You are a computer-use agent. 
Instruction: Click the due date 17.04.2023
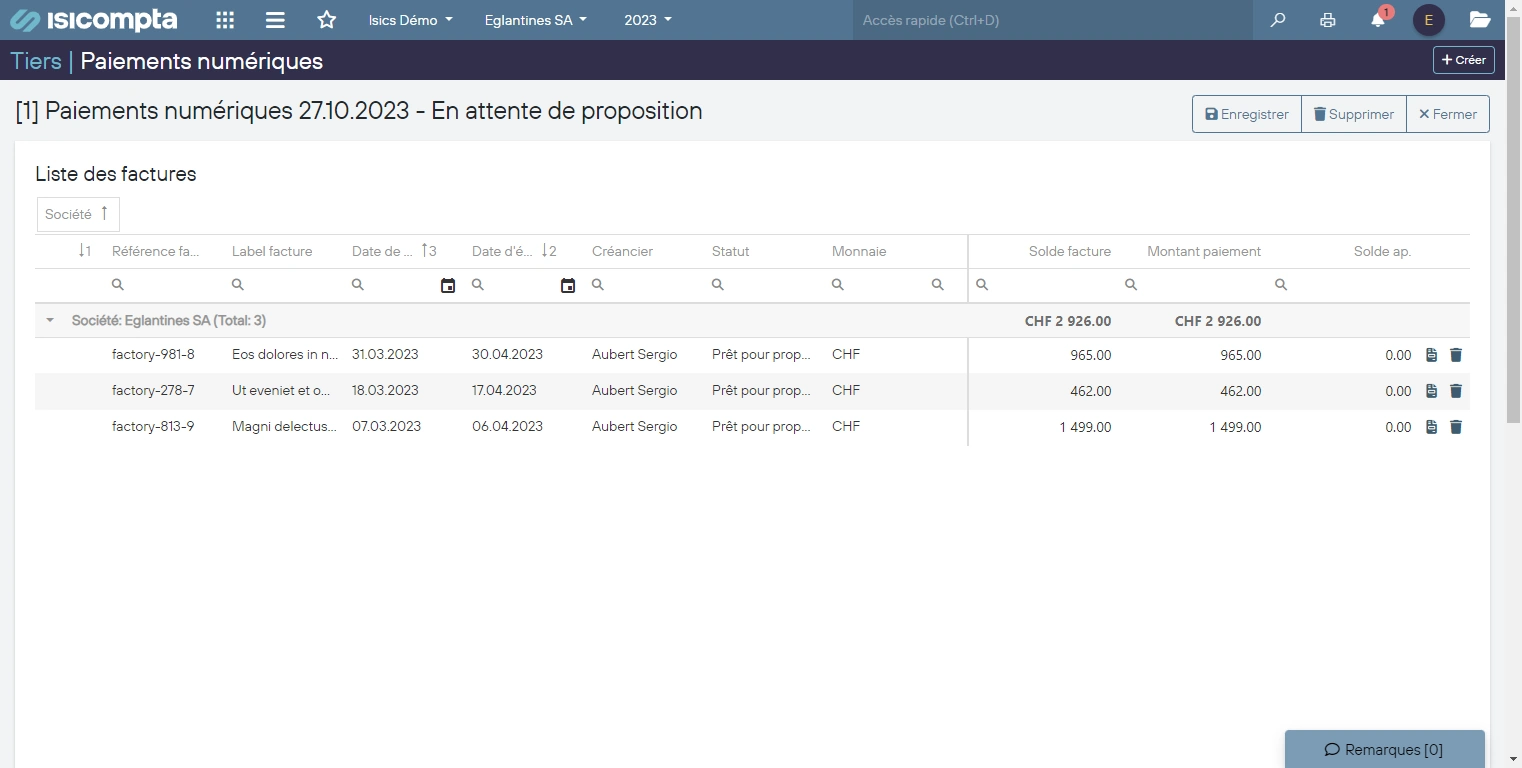504,391
